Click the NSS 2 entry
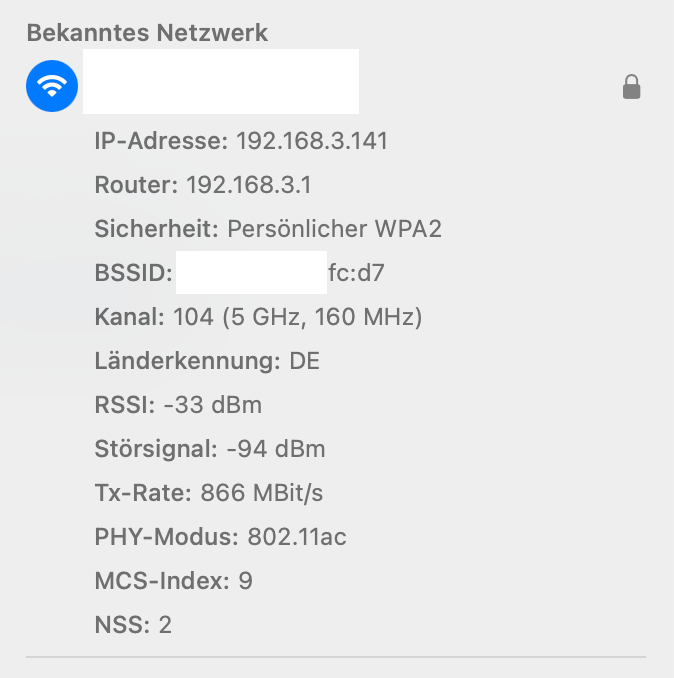 (x=133, y=625)
